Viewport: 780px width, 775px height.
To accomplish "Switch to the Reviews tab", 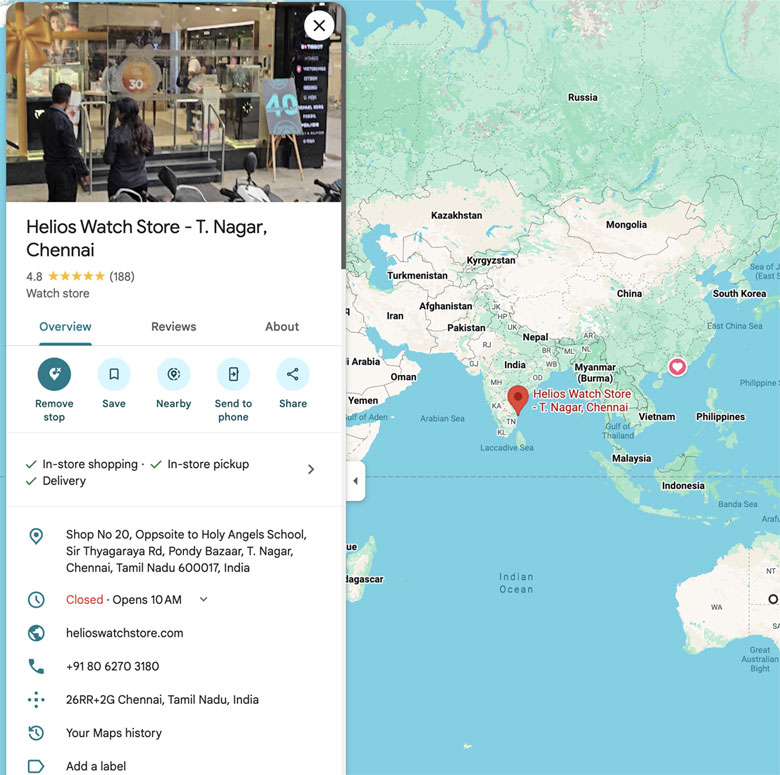I will pos(174,327).
